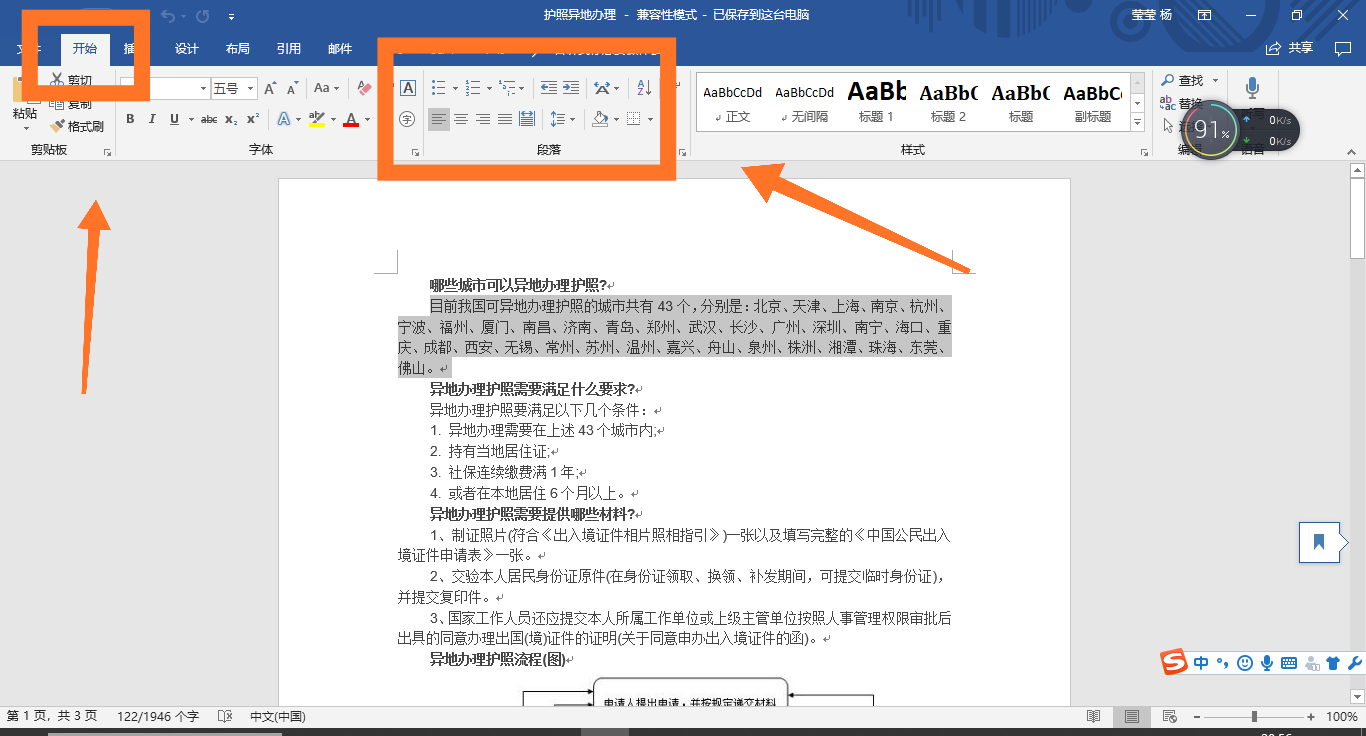Toggle distributed alignment
This screenshot has height=736, width=1366.
[x=527, y=119]
